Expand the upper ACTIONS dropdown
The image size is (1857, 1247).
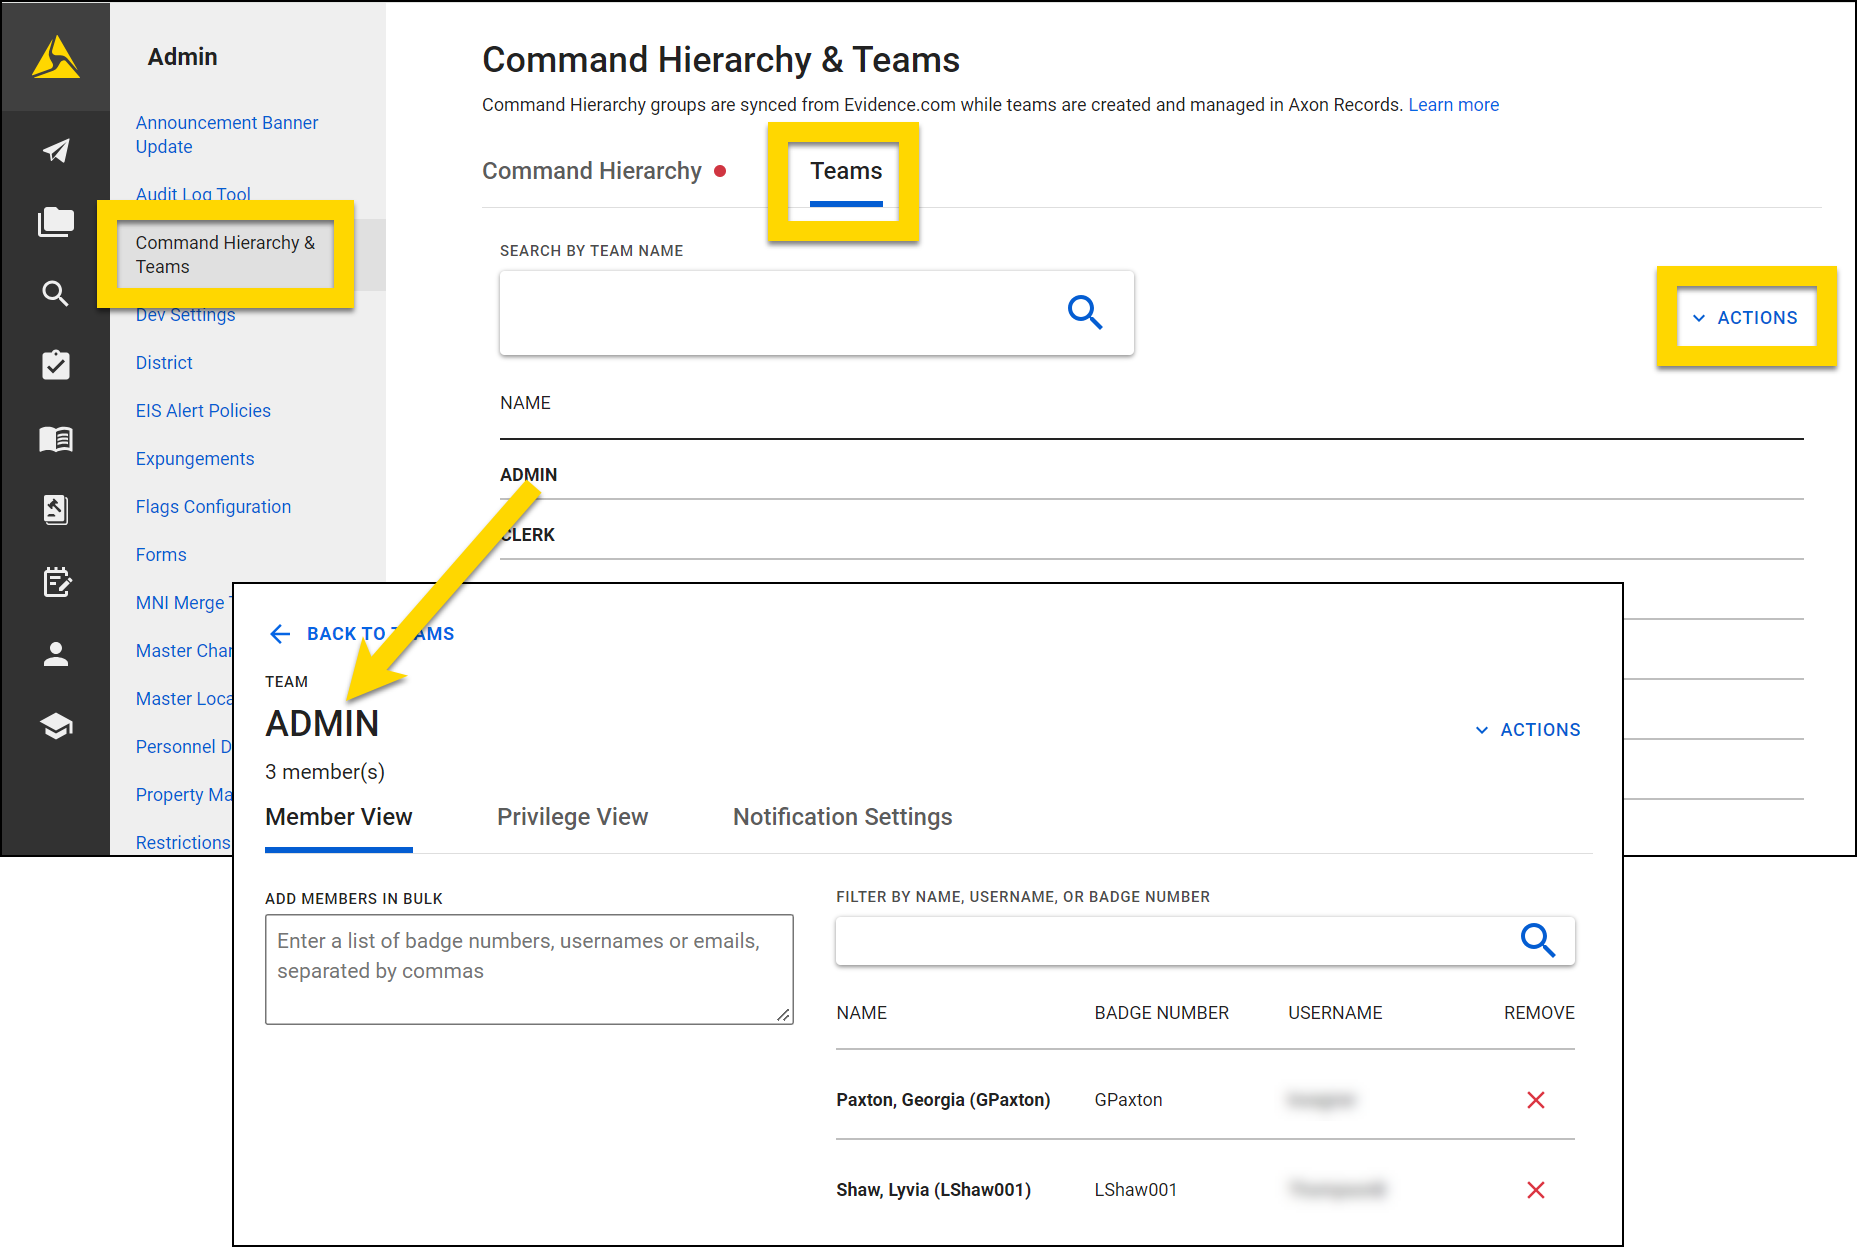tap(1746, 317)
